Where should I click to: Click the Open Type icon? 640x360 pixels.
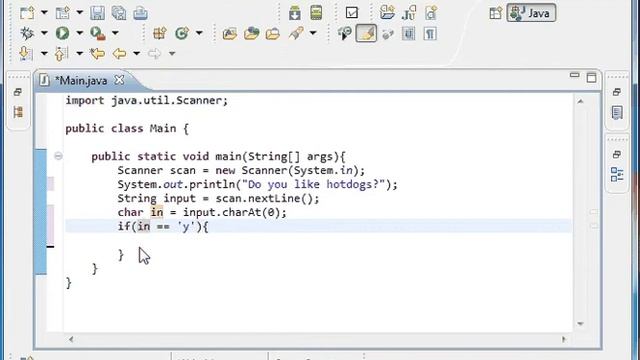tap(230, 33)
